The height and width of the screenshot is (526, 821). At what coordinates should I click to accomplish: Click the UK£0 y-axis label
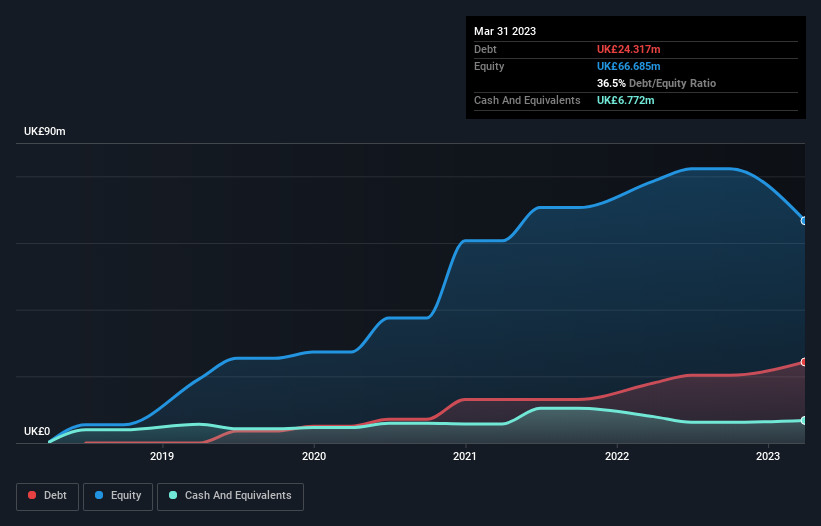click(37, 431)
